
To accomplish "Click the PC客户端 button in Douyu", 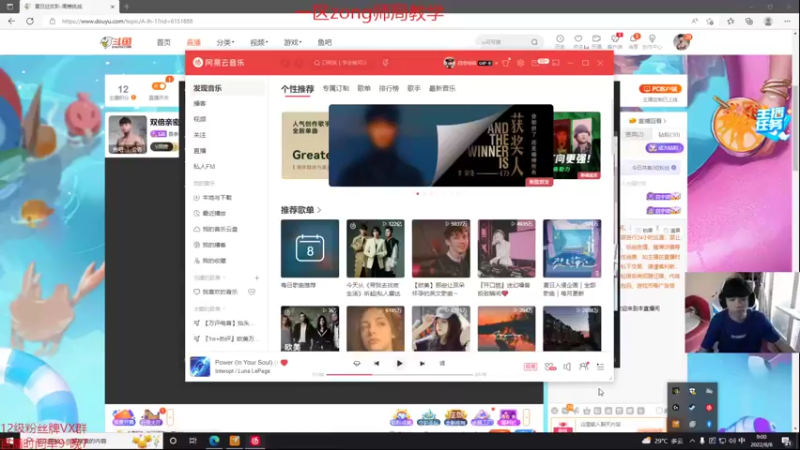I will 660,89.
